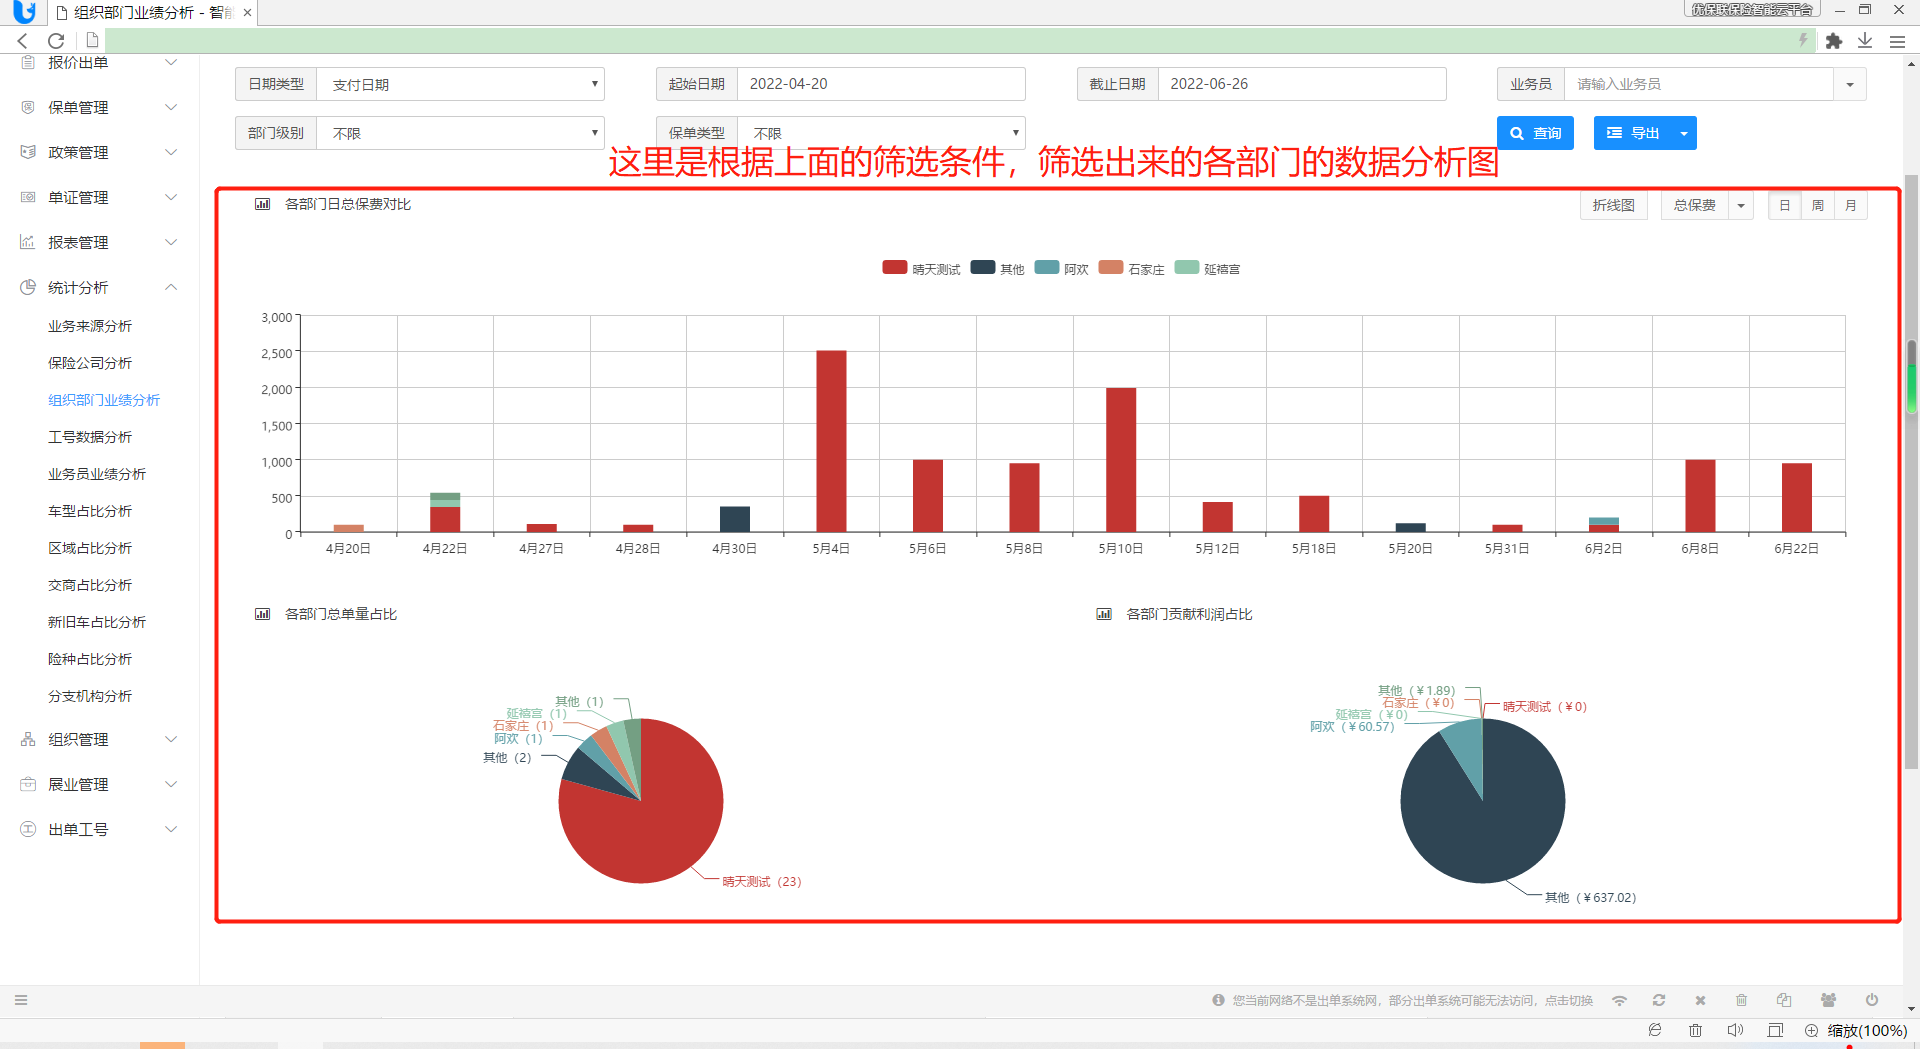The image size is (1920, 1049).
Task: Click the 截止日期 date field
Action: tap(1302, 84)
